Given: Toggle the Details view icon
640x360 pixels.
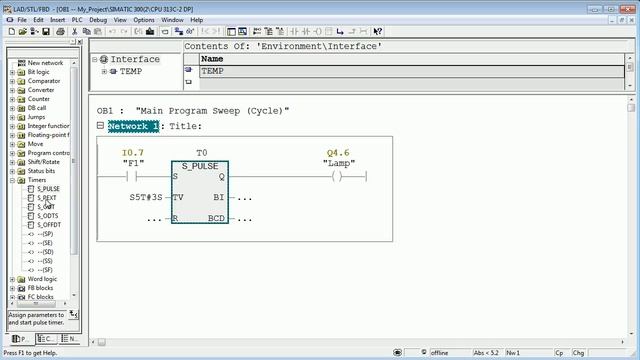Looking at the screenshot, I should 242,31.
